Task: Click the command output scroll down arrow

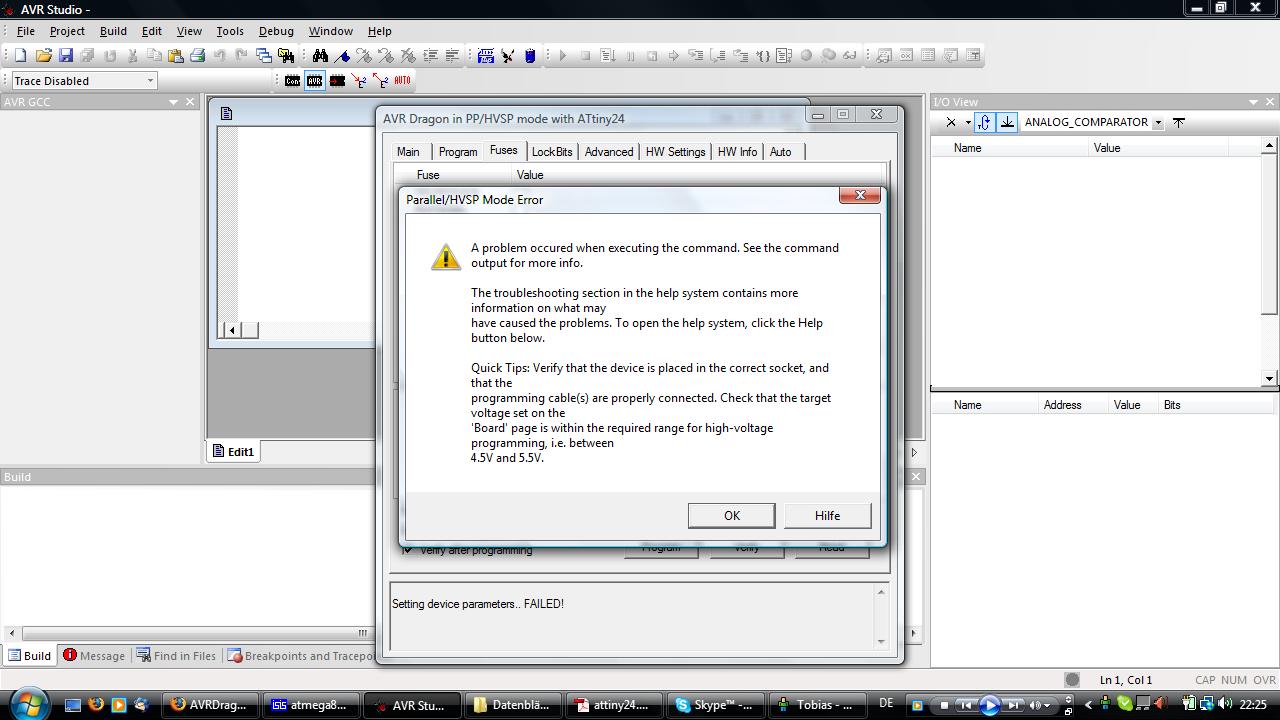Action: [x=880, y=641]
